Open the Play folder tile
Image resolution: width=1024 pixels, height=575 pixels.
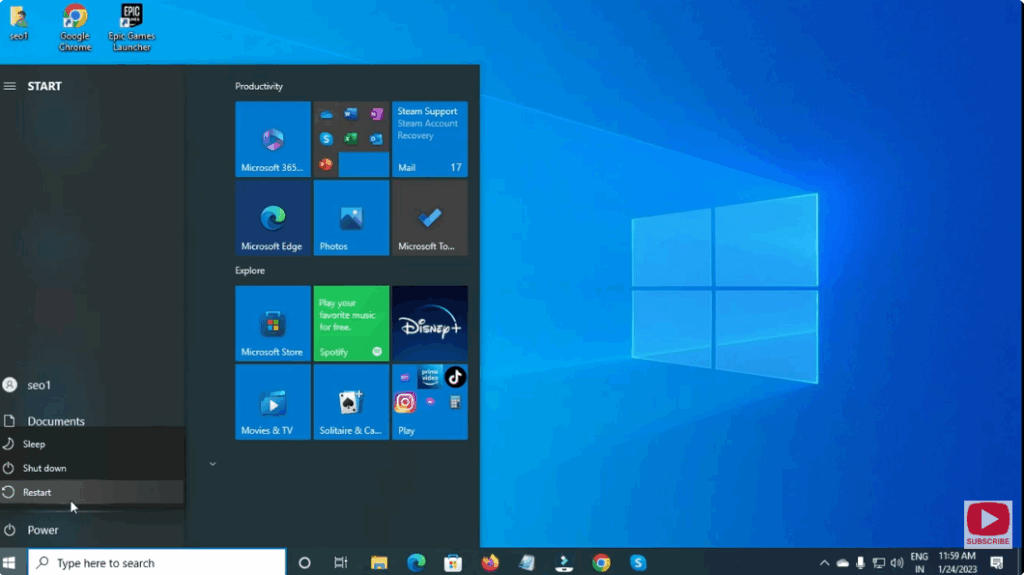click(x=430, y=402)
